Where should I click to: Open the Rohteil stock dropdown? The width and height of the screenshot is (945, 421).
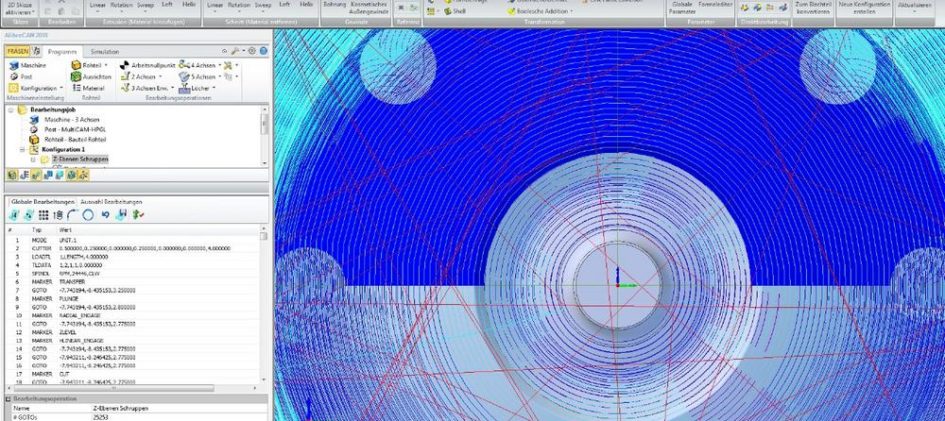point(89,65)
